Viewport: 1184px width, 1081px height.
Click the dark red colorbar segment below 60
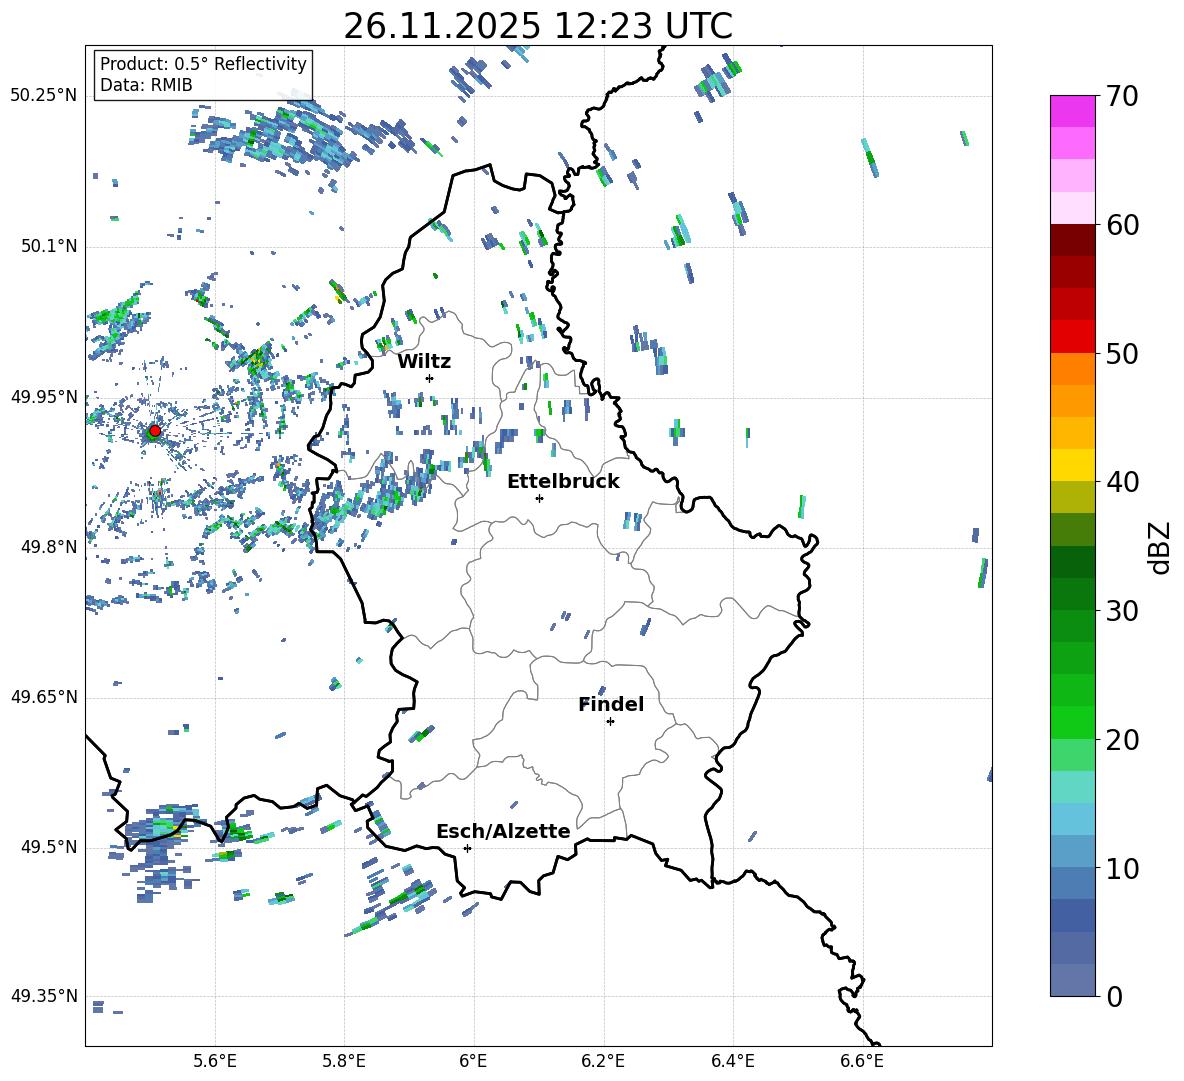pyautogui.click(x=1073, y=240)
